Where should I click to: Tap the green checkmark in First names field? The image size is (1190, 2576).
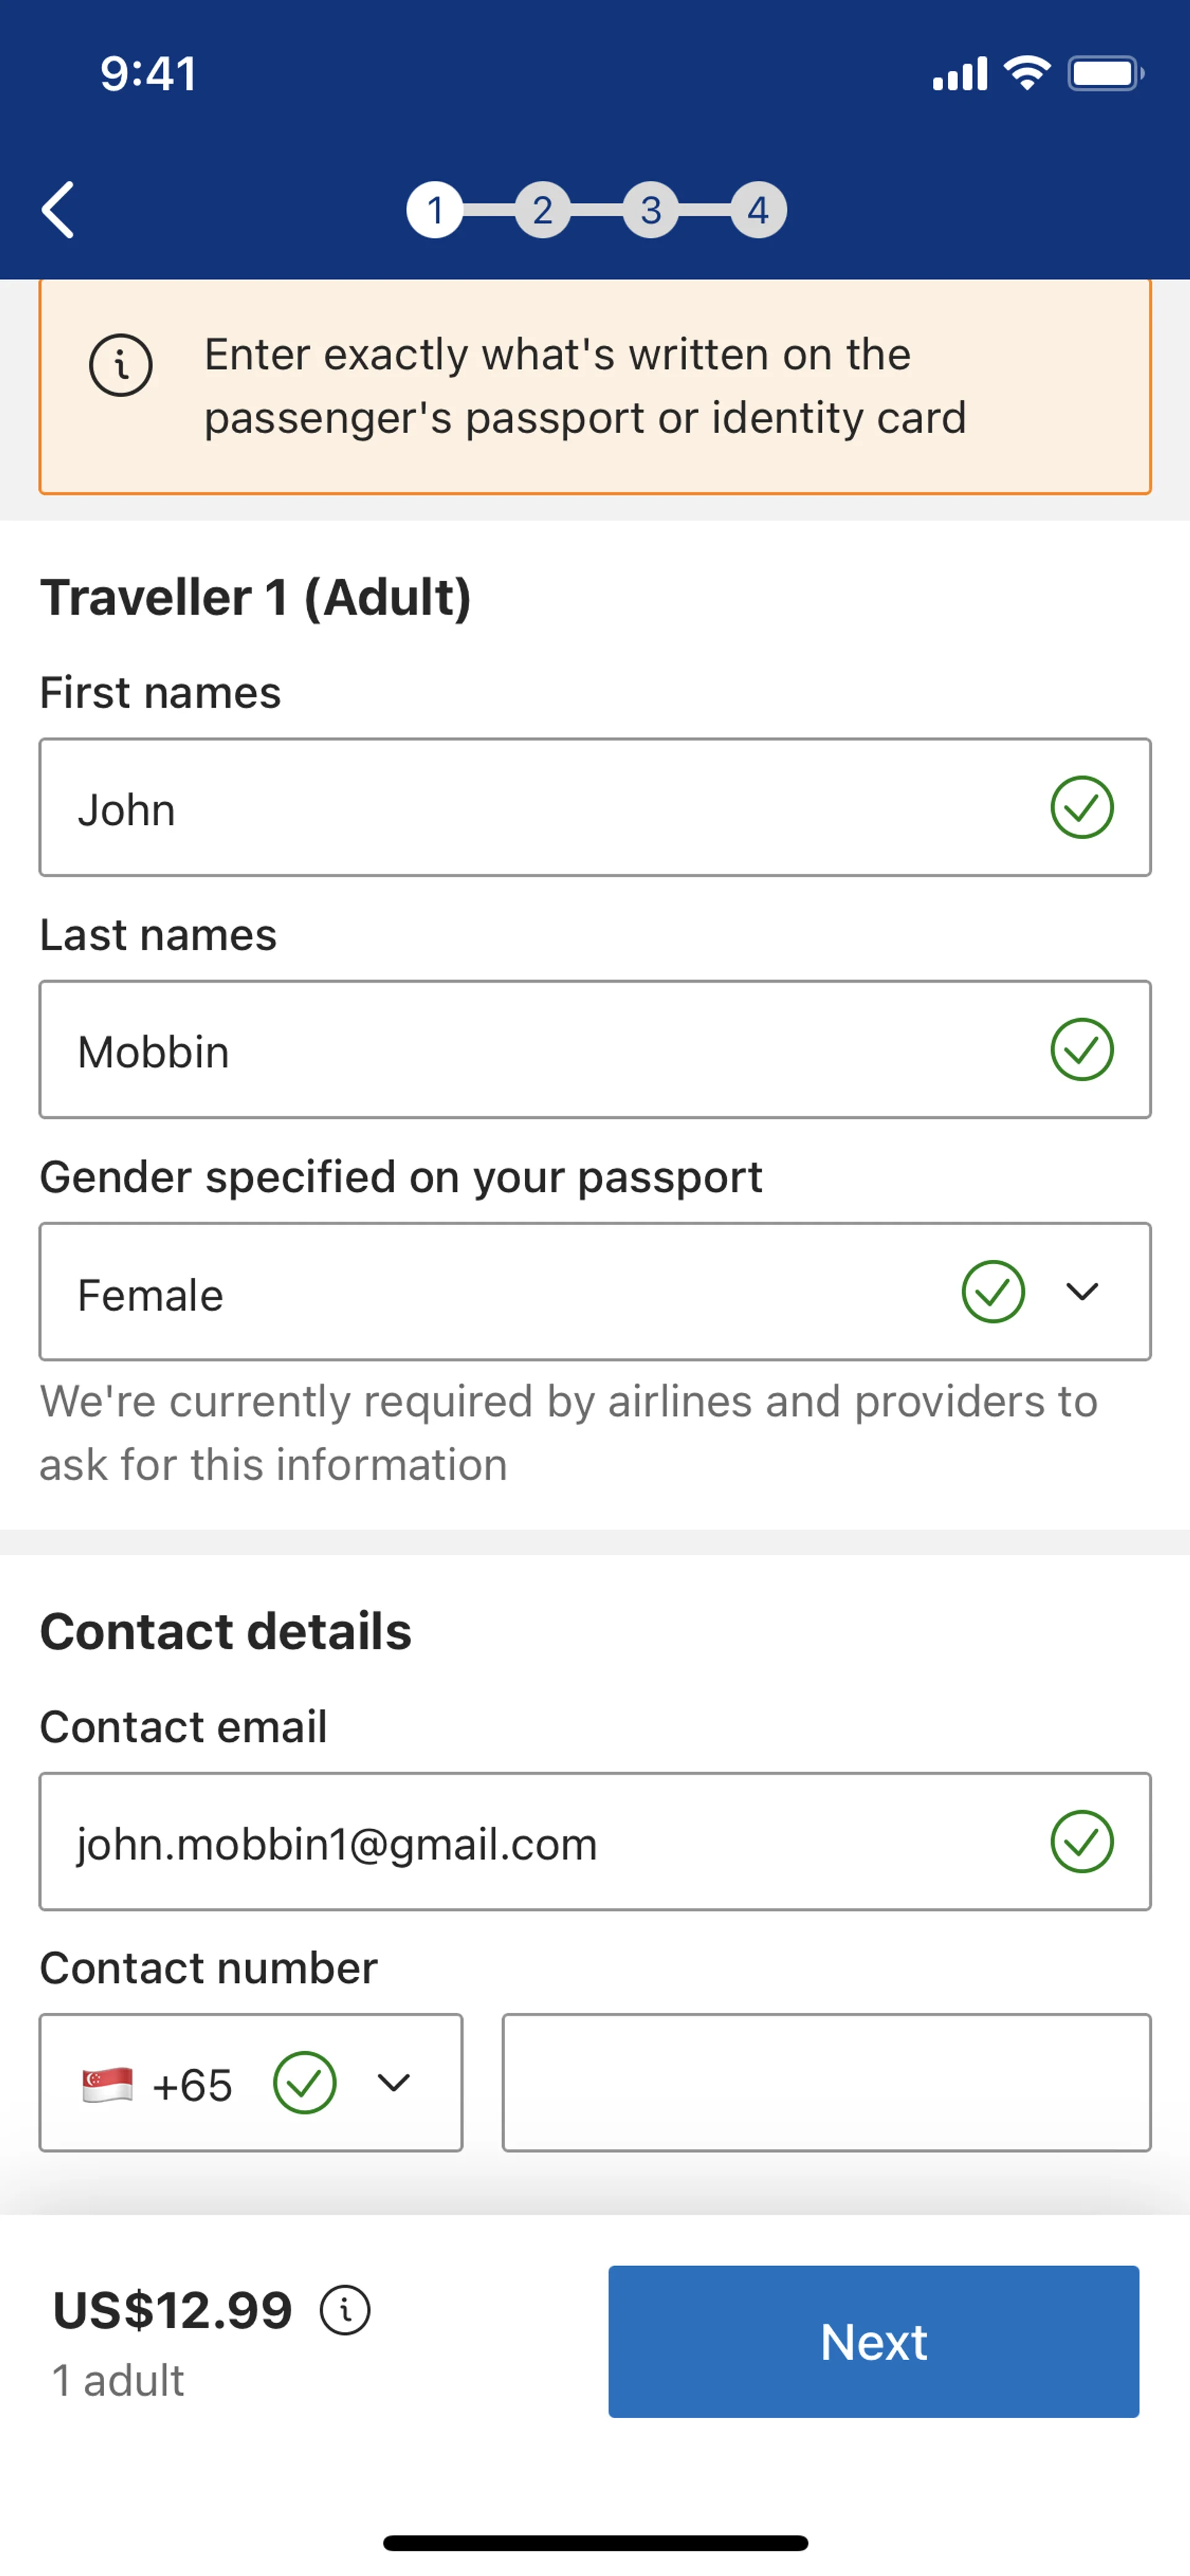[1081, 808]
